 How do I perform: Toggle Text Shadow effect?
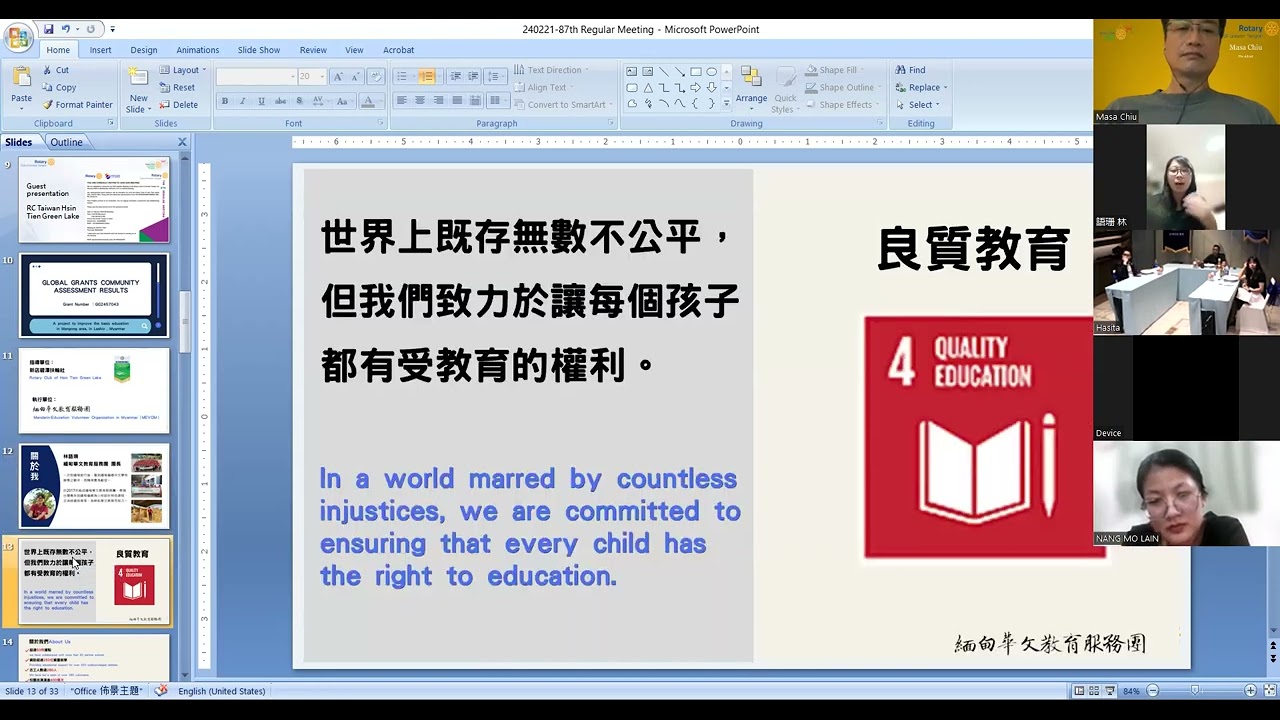tap(298, 101)
